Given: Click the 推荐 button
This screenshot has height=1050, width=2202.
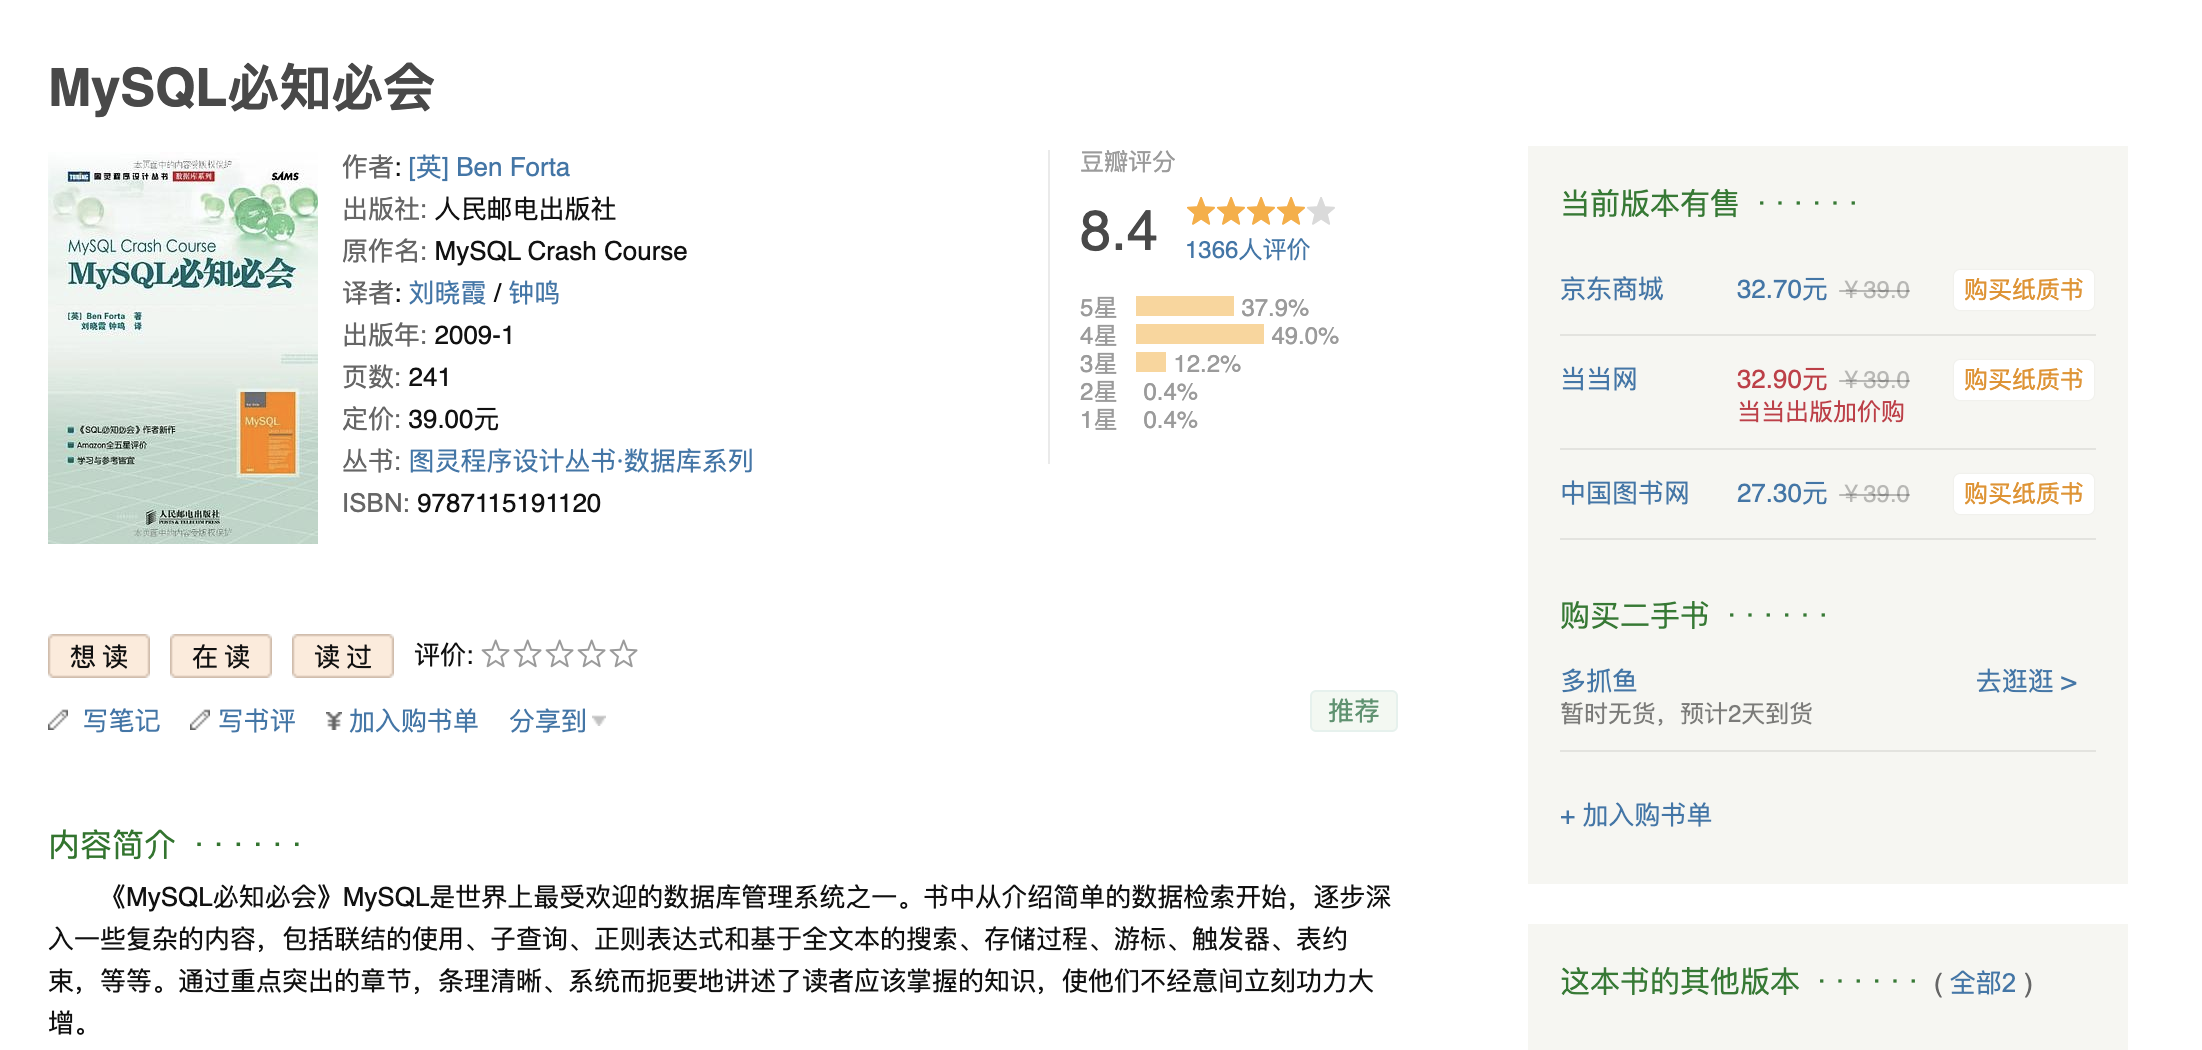Looking at the screenshot, I should [x=1353, y=711].
